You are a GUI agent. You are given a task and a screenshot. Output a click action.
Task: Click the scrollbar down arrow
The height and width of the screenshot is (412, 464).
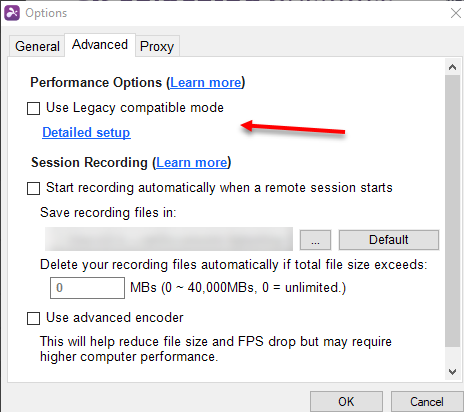452,372
